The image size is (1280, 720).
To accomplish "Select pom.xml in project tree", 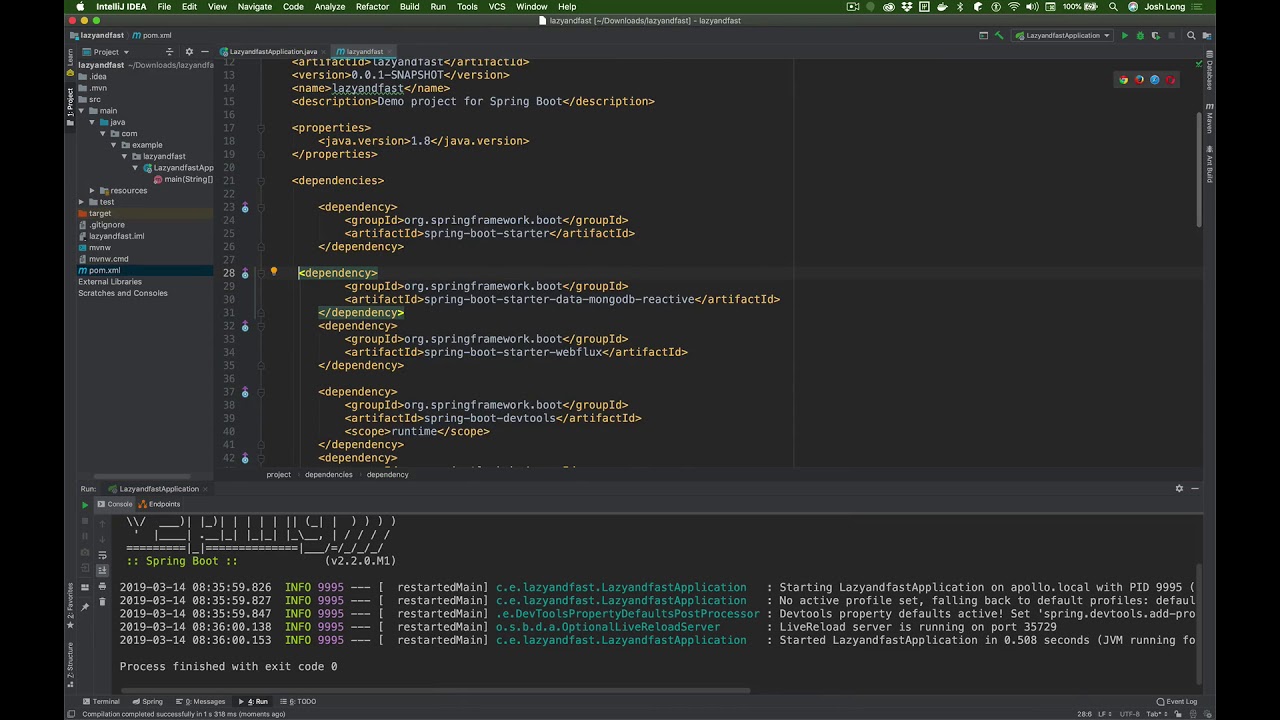I will [104, 270].
